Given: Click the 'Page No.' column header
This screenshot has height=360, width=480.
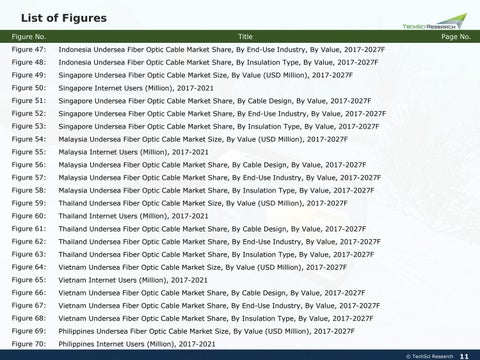Looking at the screenshot, I should pyautogui.click(x=456, y=37).
